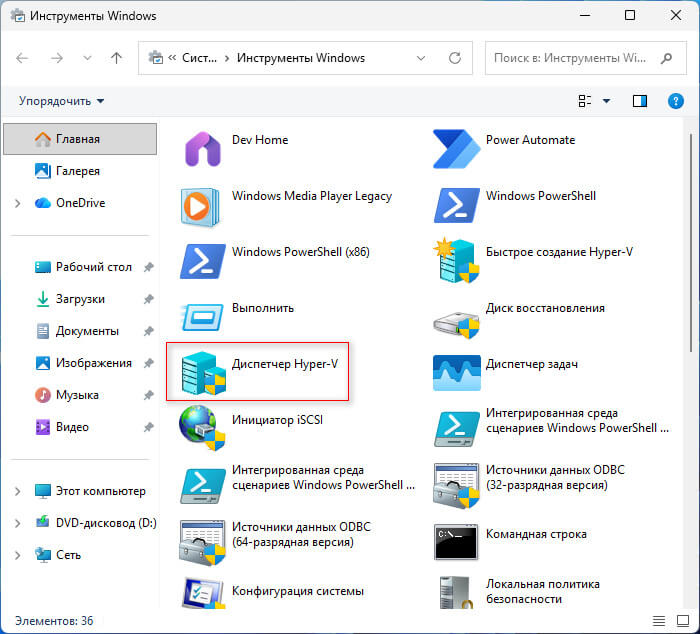This screenshot has width=700, height=634.
Task: Switch to details view in status bar
Action: coord(659,621)
